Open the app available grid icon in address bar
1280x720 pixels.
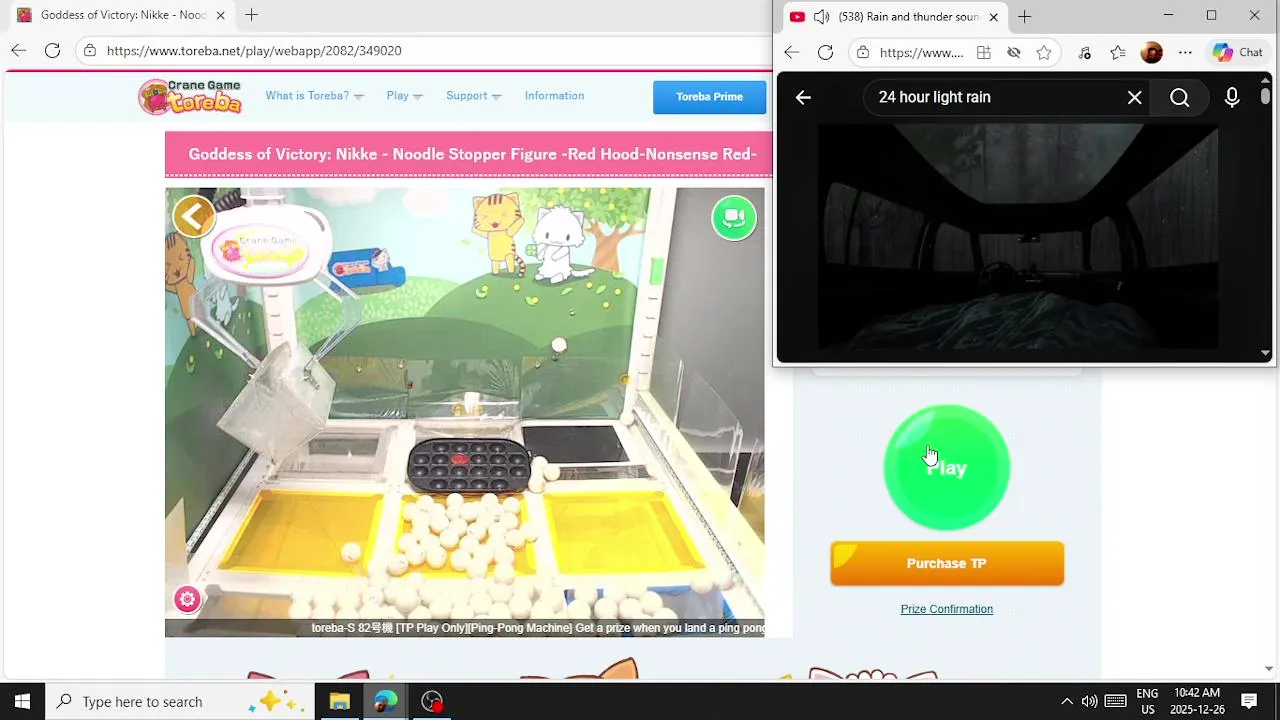984,53
